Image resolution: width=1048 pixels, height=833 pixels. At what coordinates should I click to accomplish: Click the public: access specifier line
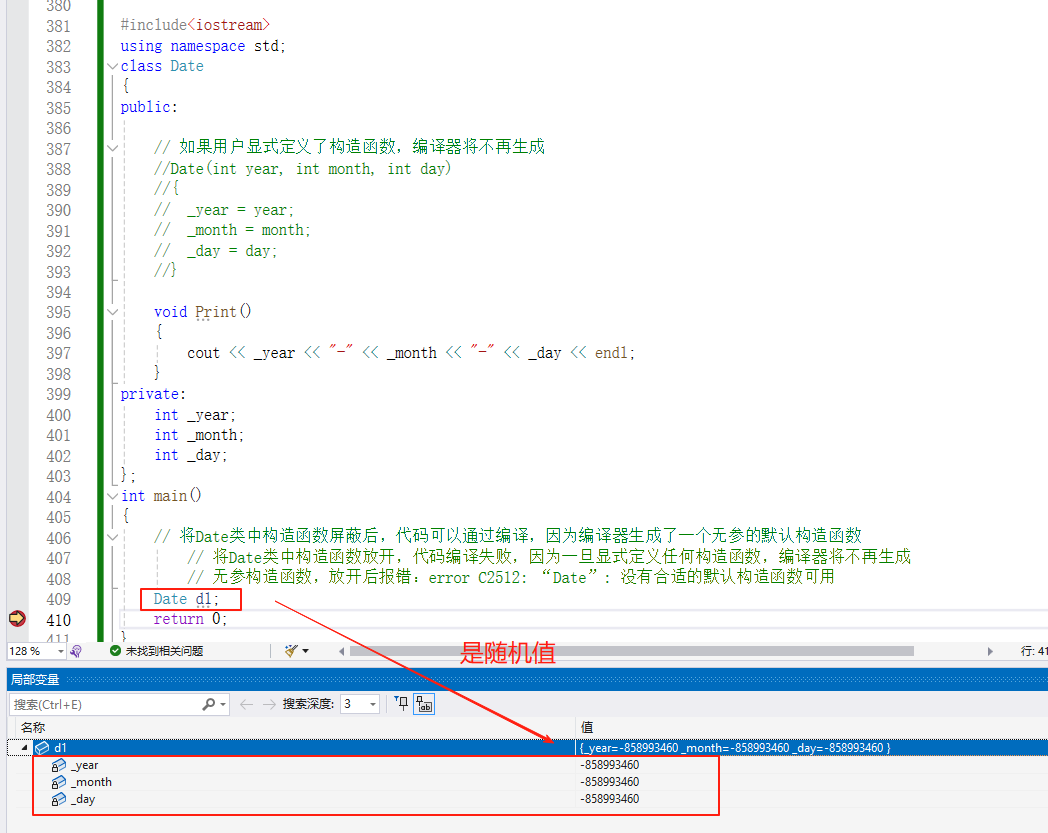coord(149,107)
